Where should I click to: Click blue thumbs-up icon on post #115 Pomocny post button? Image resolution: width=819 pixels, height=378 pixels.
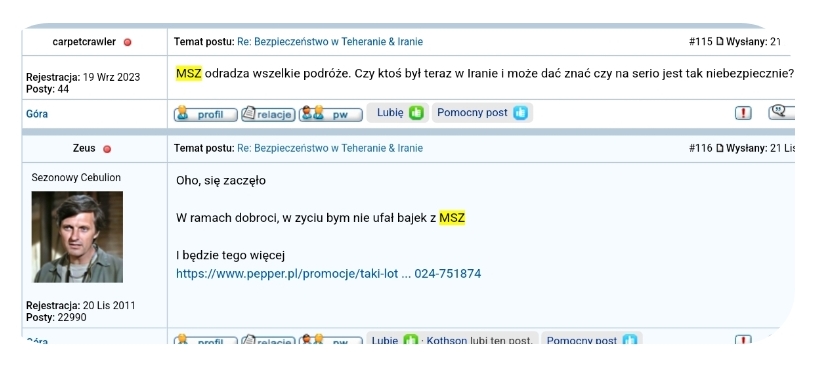pyautogui.click(x=520, y=113)
